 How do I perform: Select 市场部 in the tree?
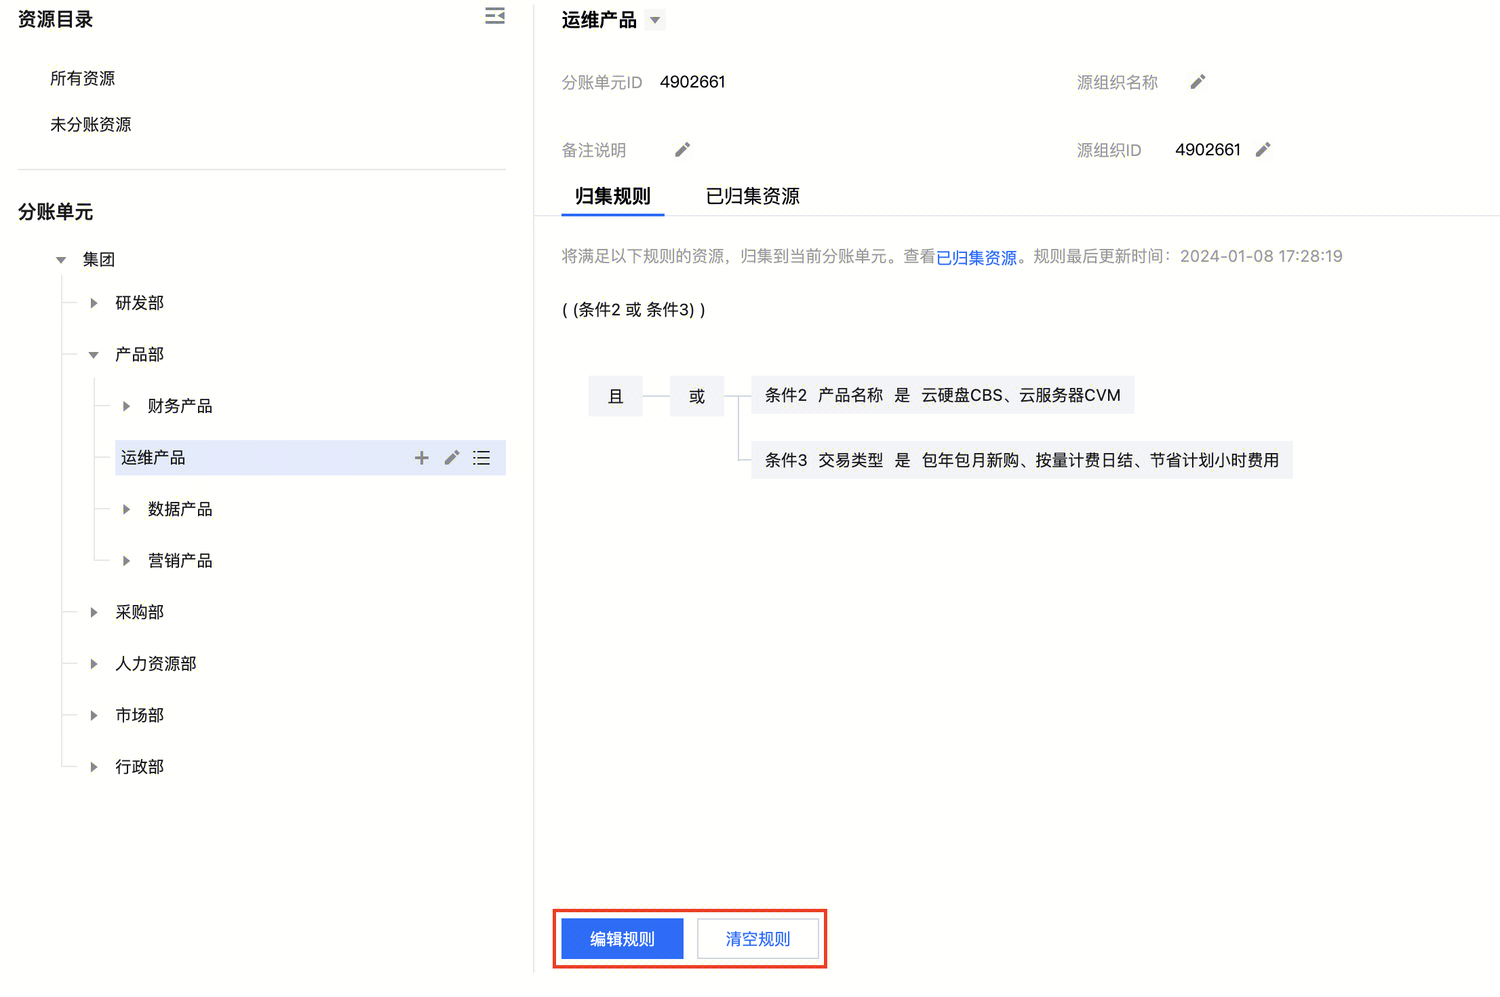click(x=140, y=715)
